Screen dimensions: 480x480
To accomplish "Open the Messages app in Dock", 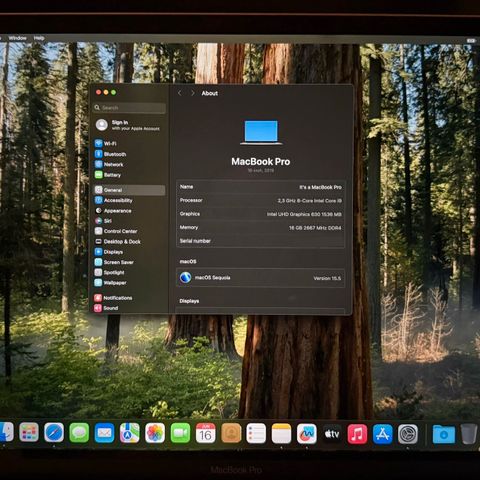I will click(x=79, y=433).
